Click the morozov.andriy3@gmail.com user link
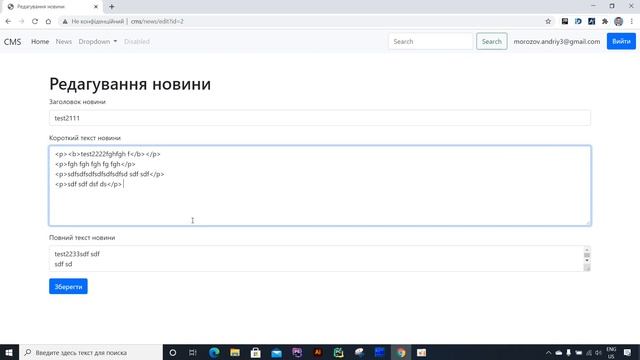 click(557, 42)
